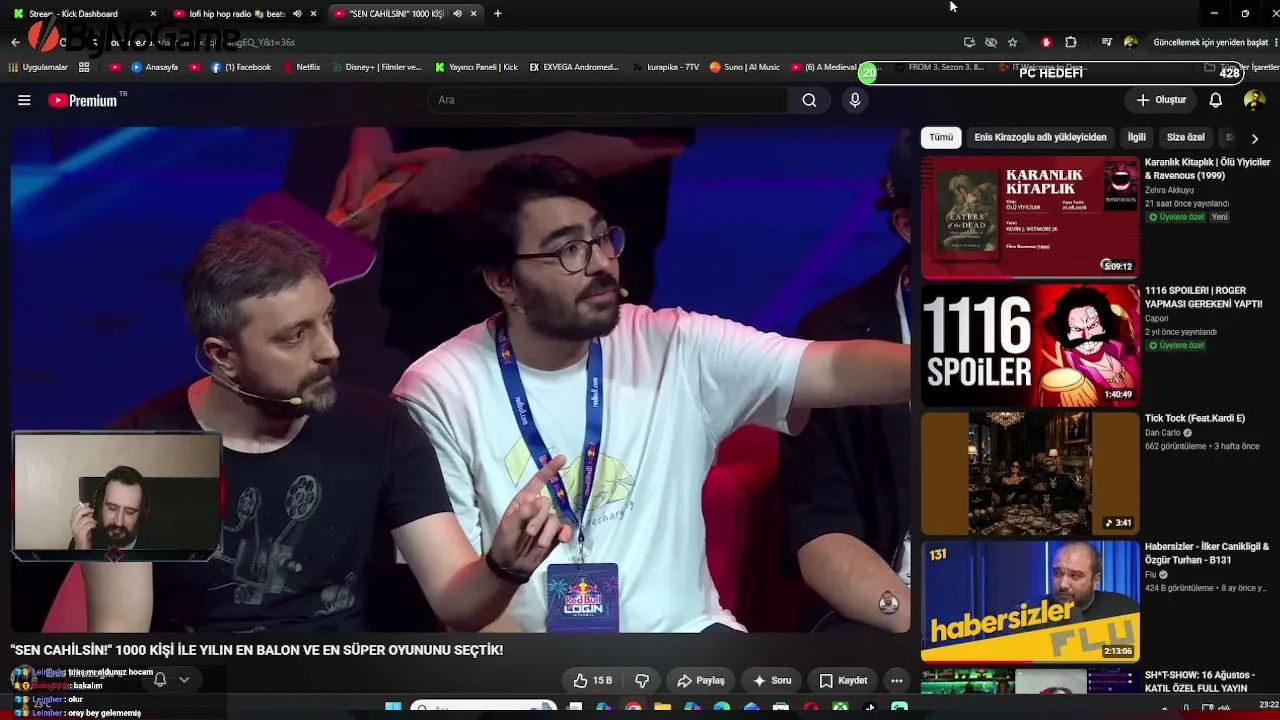This screenshot has height=720, width=1280.
Task: Click the red ad-blocker extension icon
Action: (x=1046, y=42)
